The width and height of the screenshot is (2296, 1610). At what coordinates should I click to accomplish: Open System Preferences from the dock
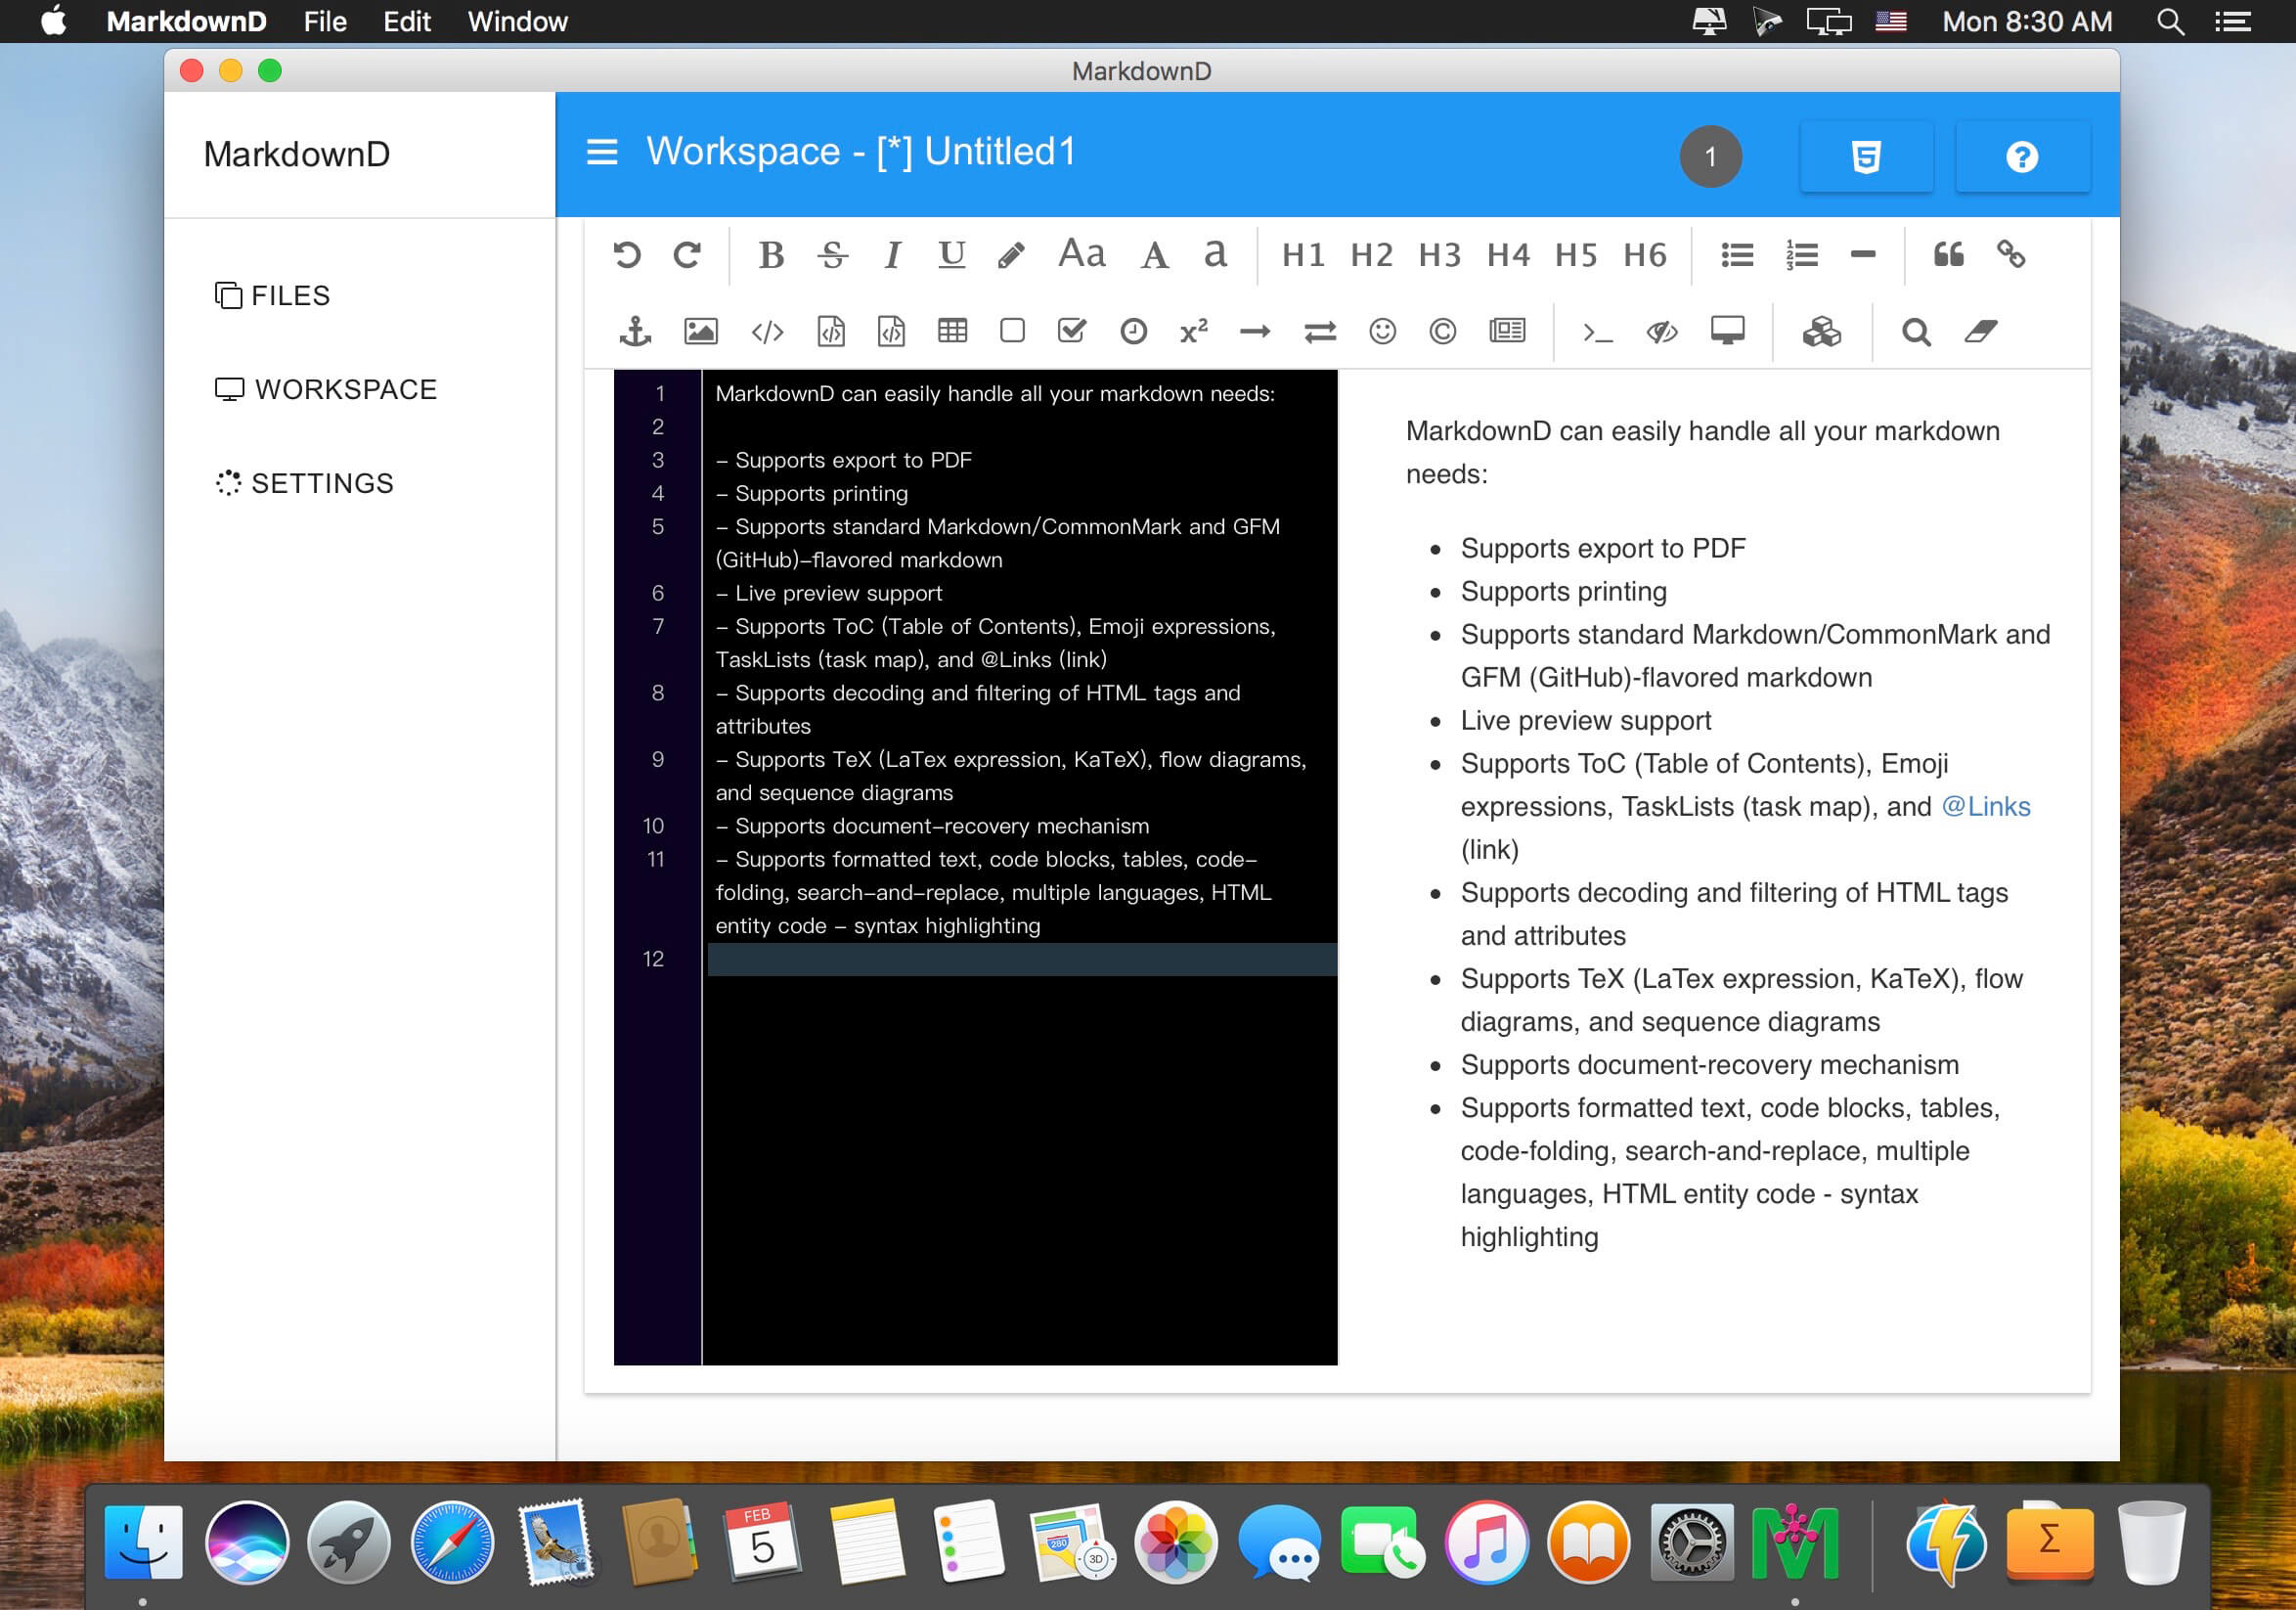pos(1691,1542)
